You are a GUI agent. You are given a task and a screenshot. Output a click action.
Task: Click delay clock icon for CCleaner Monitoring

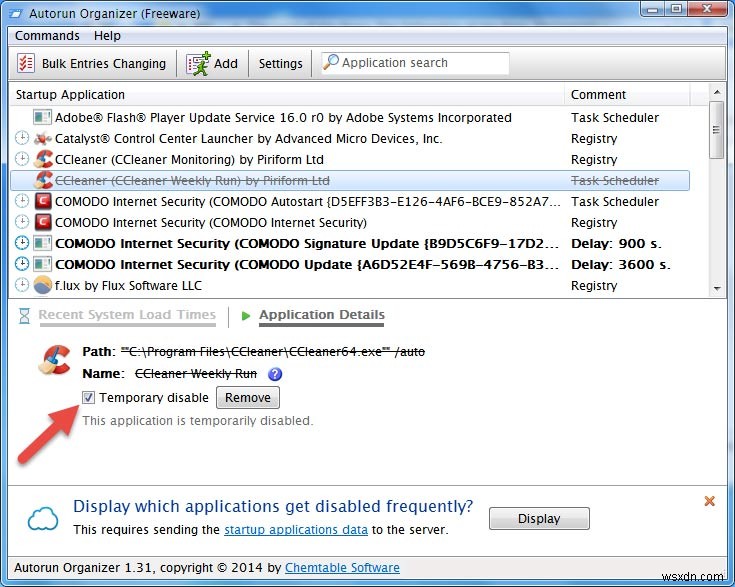coord(22,159)
